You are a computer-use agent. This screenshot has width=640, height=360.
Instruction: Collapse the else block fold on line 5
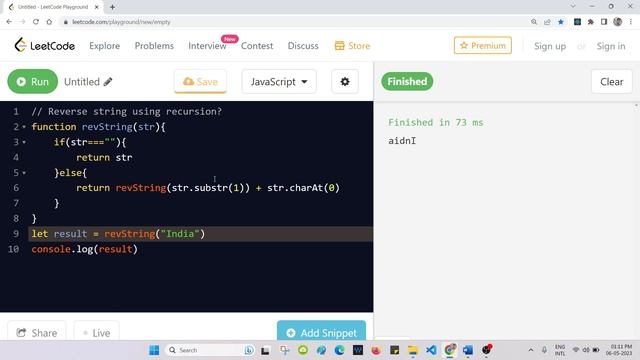click(x=24, y=173)
